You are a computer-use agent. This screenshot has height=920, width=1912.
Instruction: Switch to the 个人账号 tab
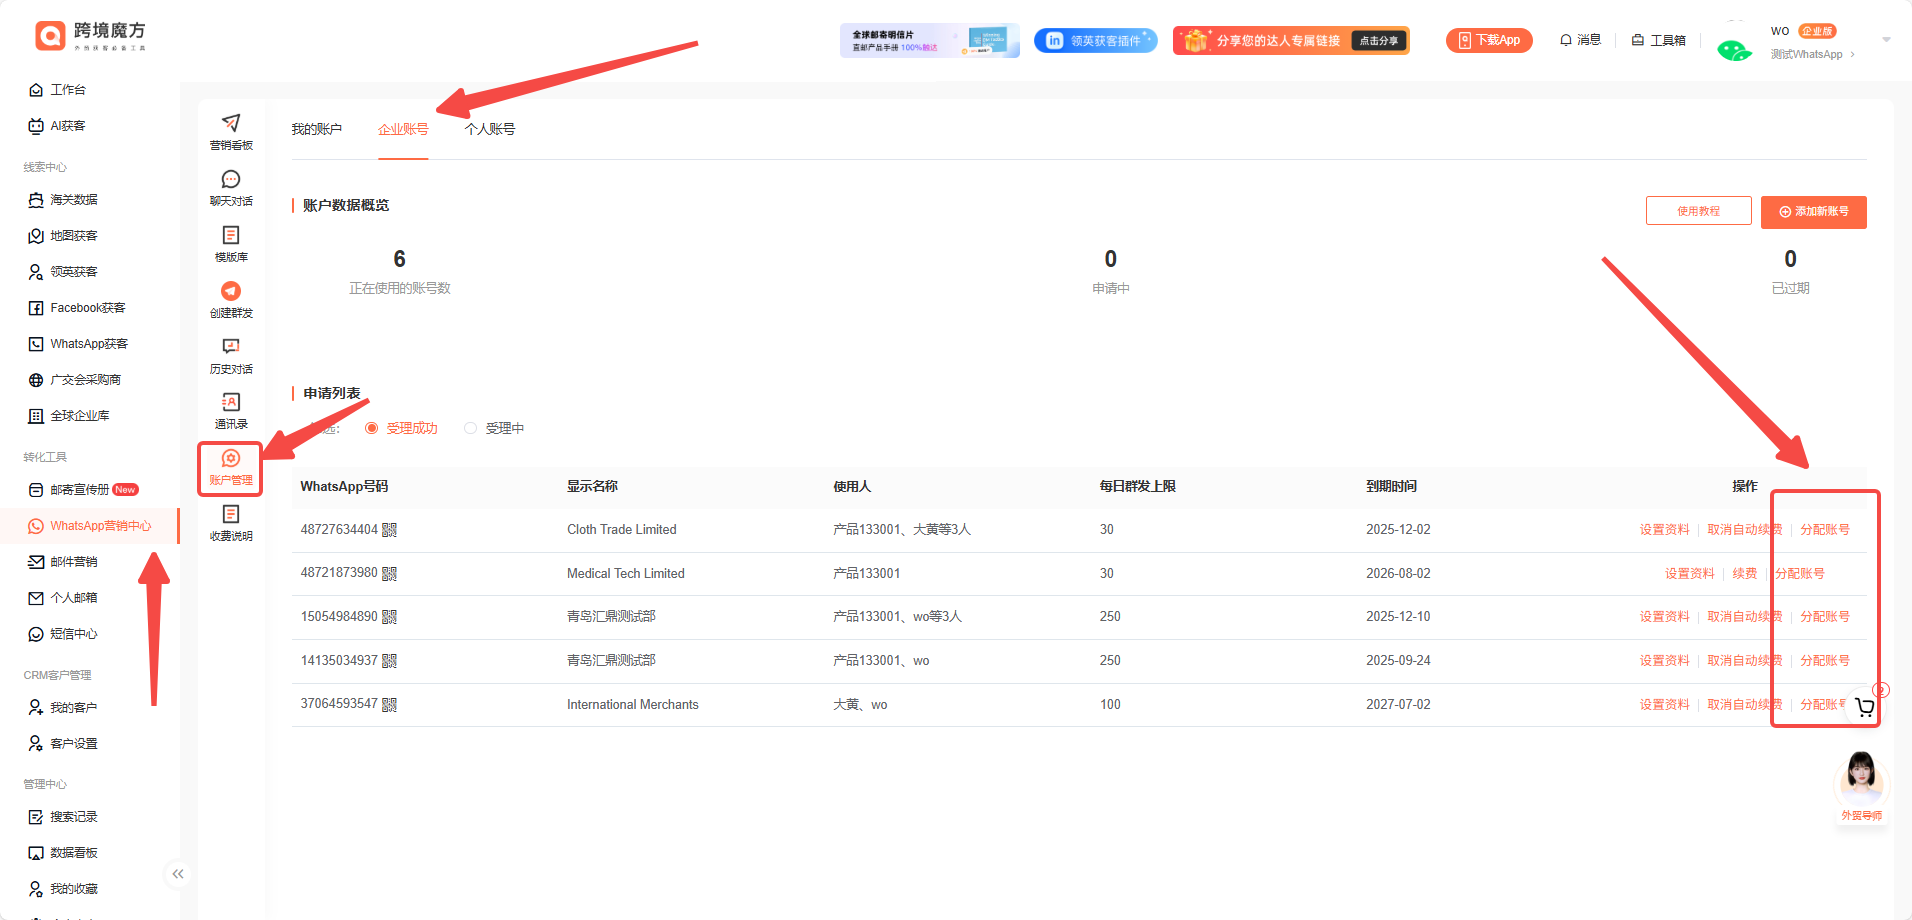[490, 129]
